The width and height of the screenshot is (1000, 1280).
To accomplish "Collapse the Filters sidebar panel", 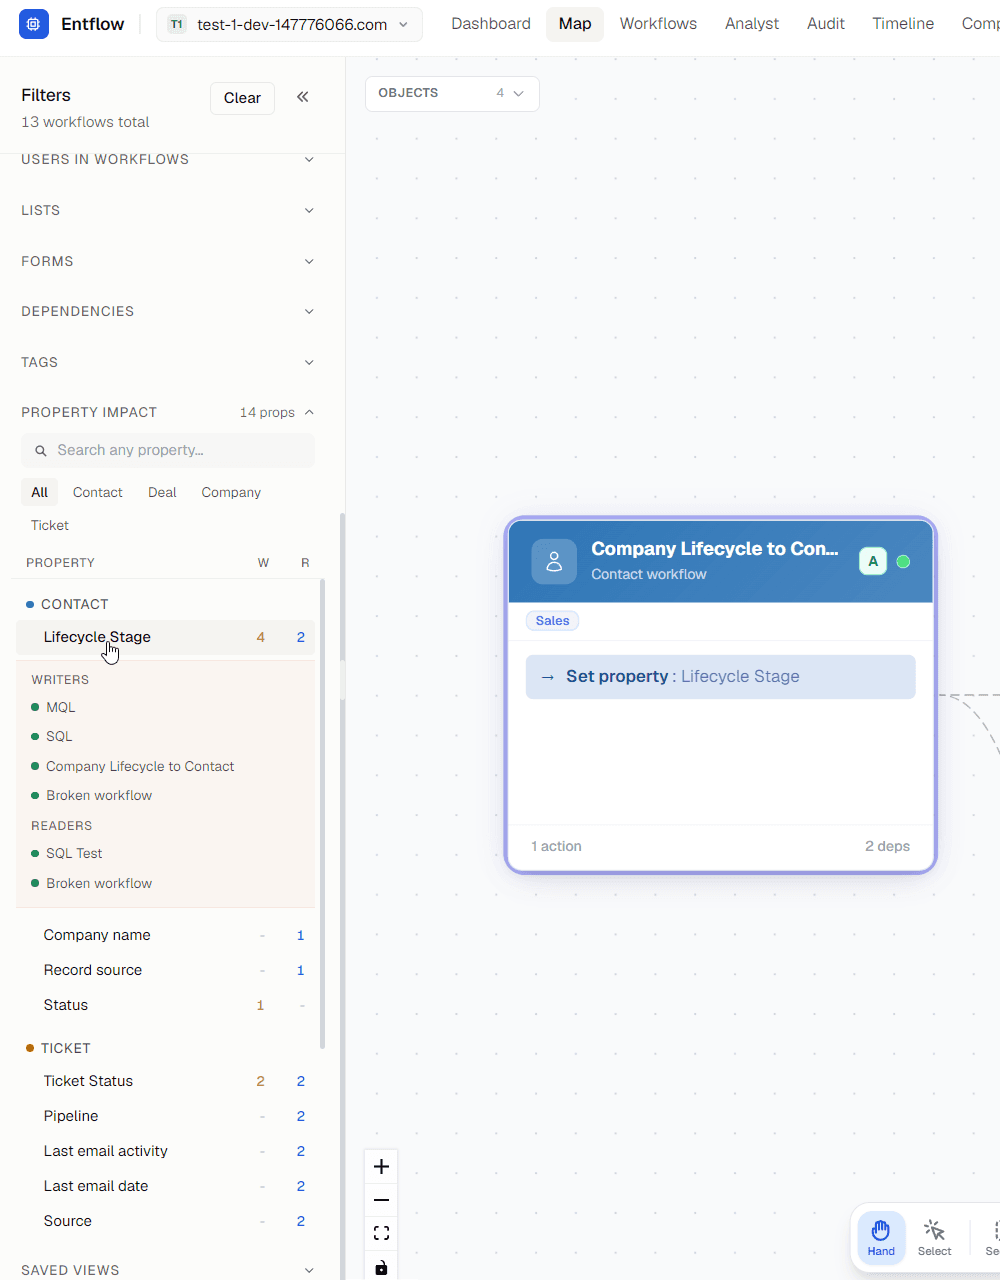I will click(302, 97).
